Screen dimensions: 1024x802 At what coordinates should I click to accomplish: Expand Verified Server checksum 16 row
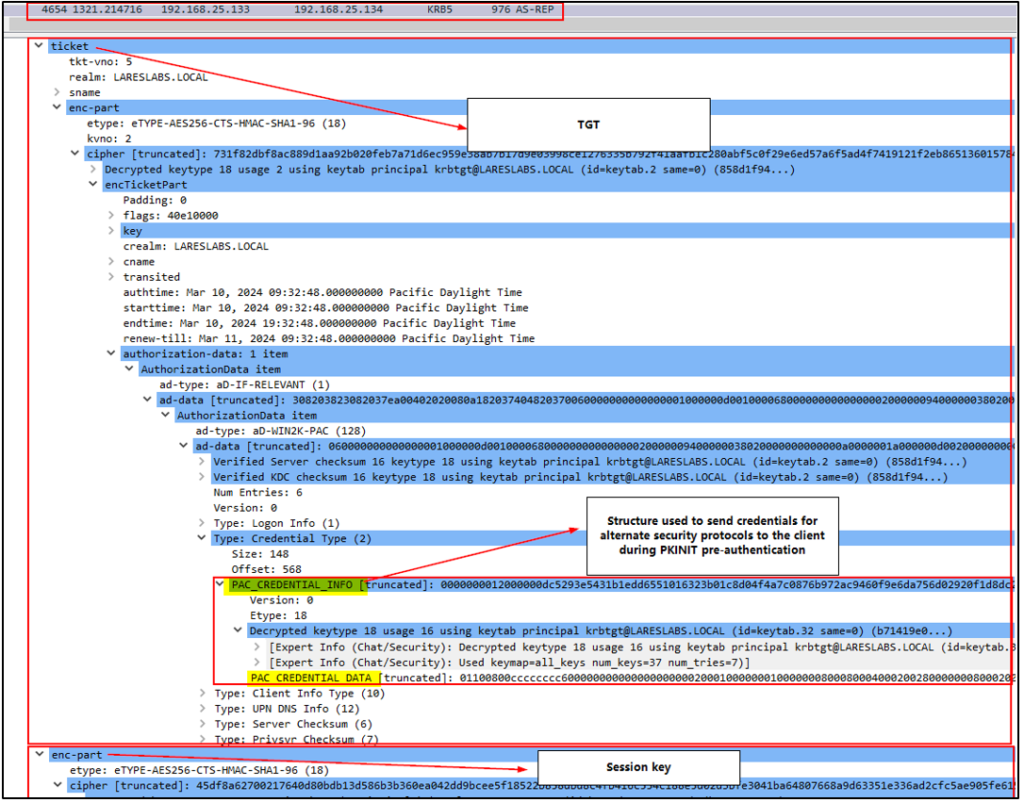click(x=202, y=461)
